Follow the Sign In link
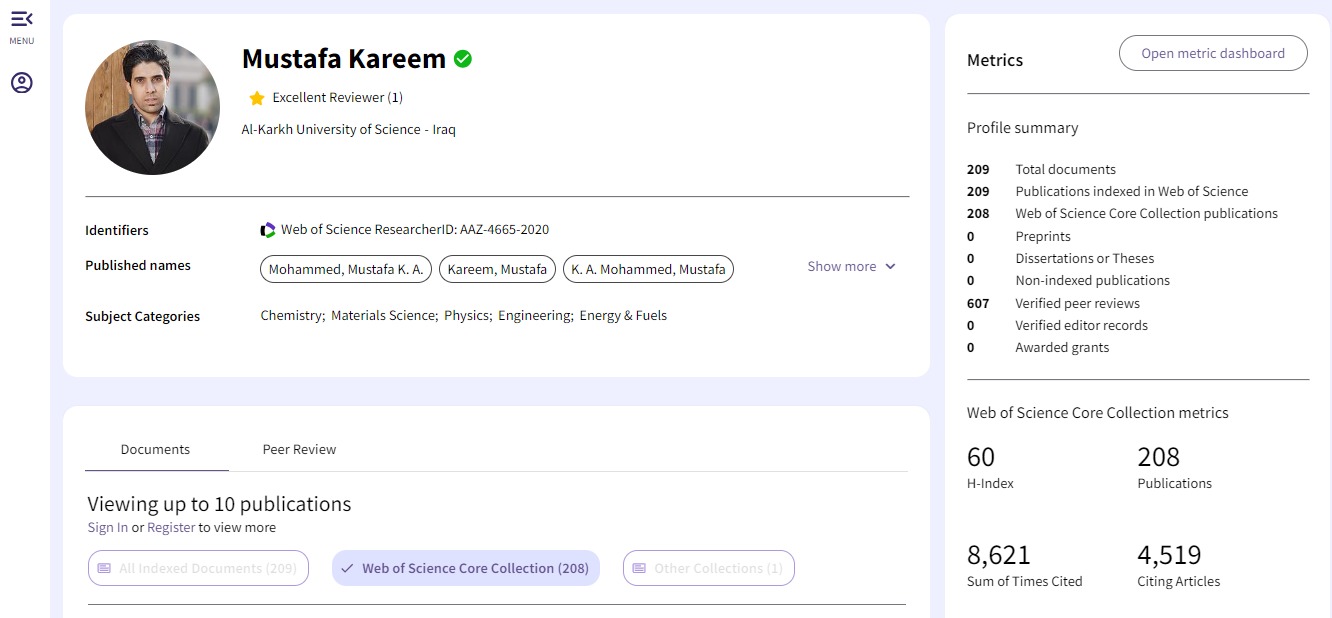Image resolution: width=1332 pixels, height=618 pixels. point(108,527)
